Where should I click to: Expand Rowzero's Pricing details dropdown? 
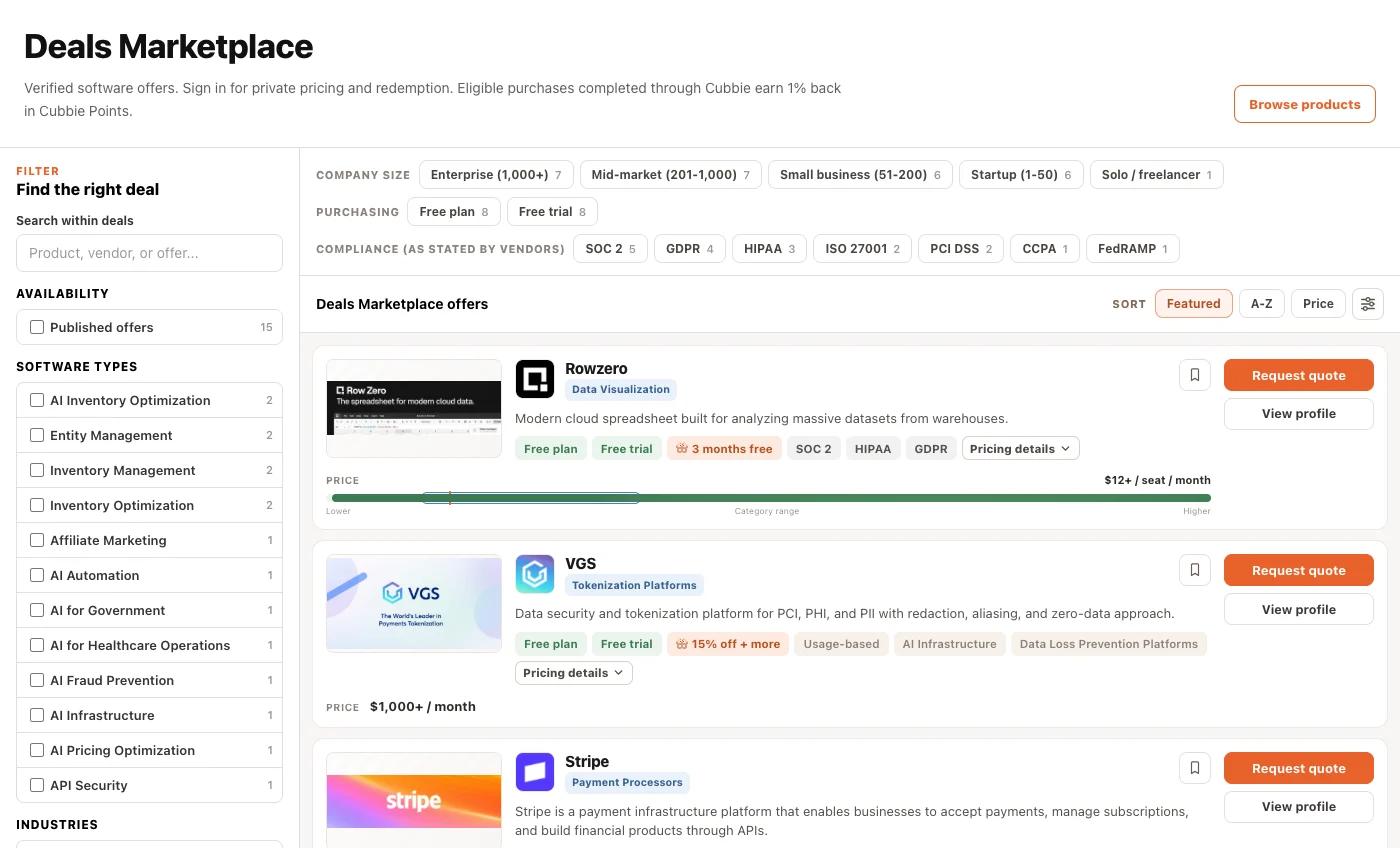(1020, 449)
